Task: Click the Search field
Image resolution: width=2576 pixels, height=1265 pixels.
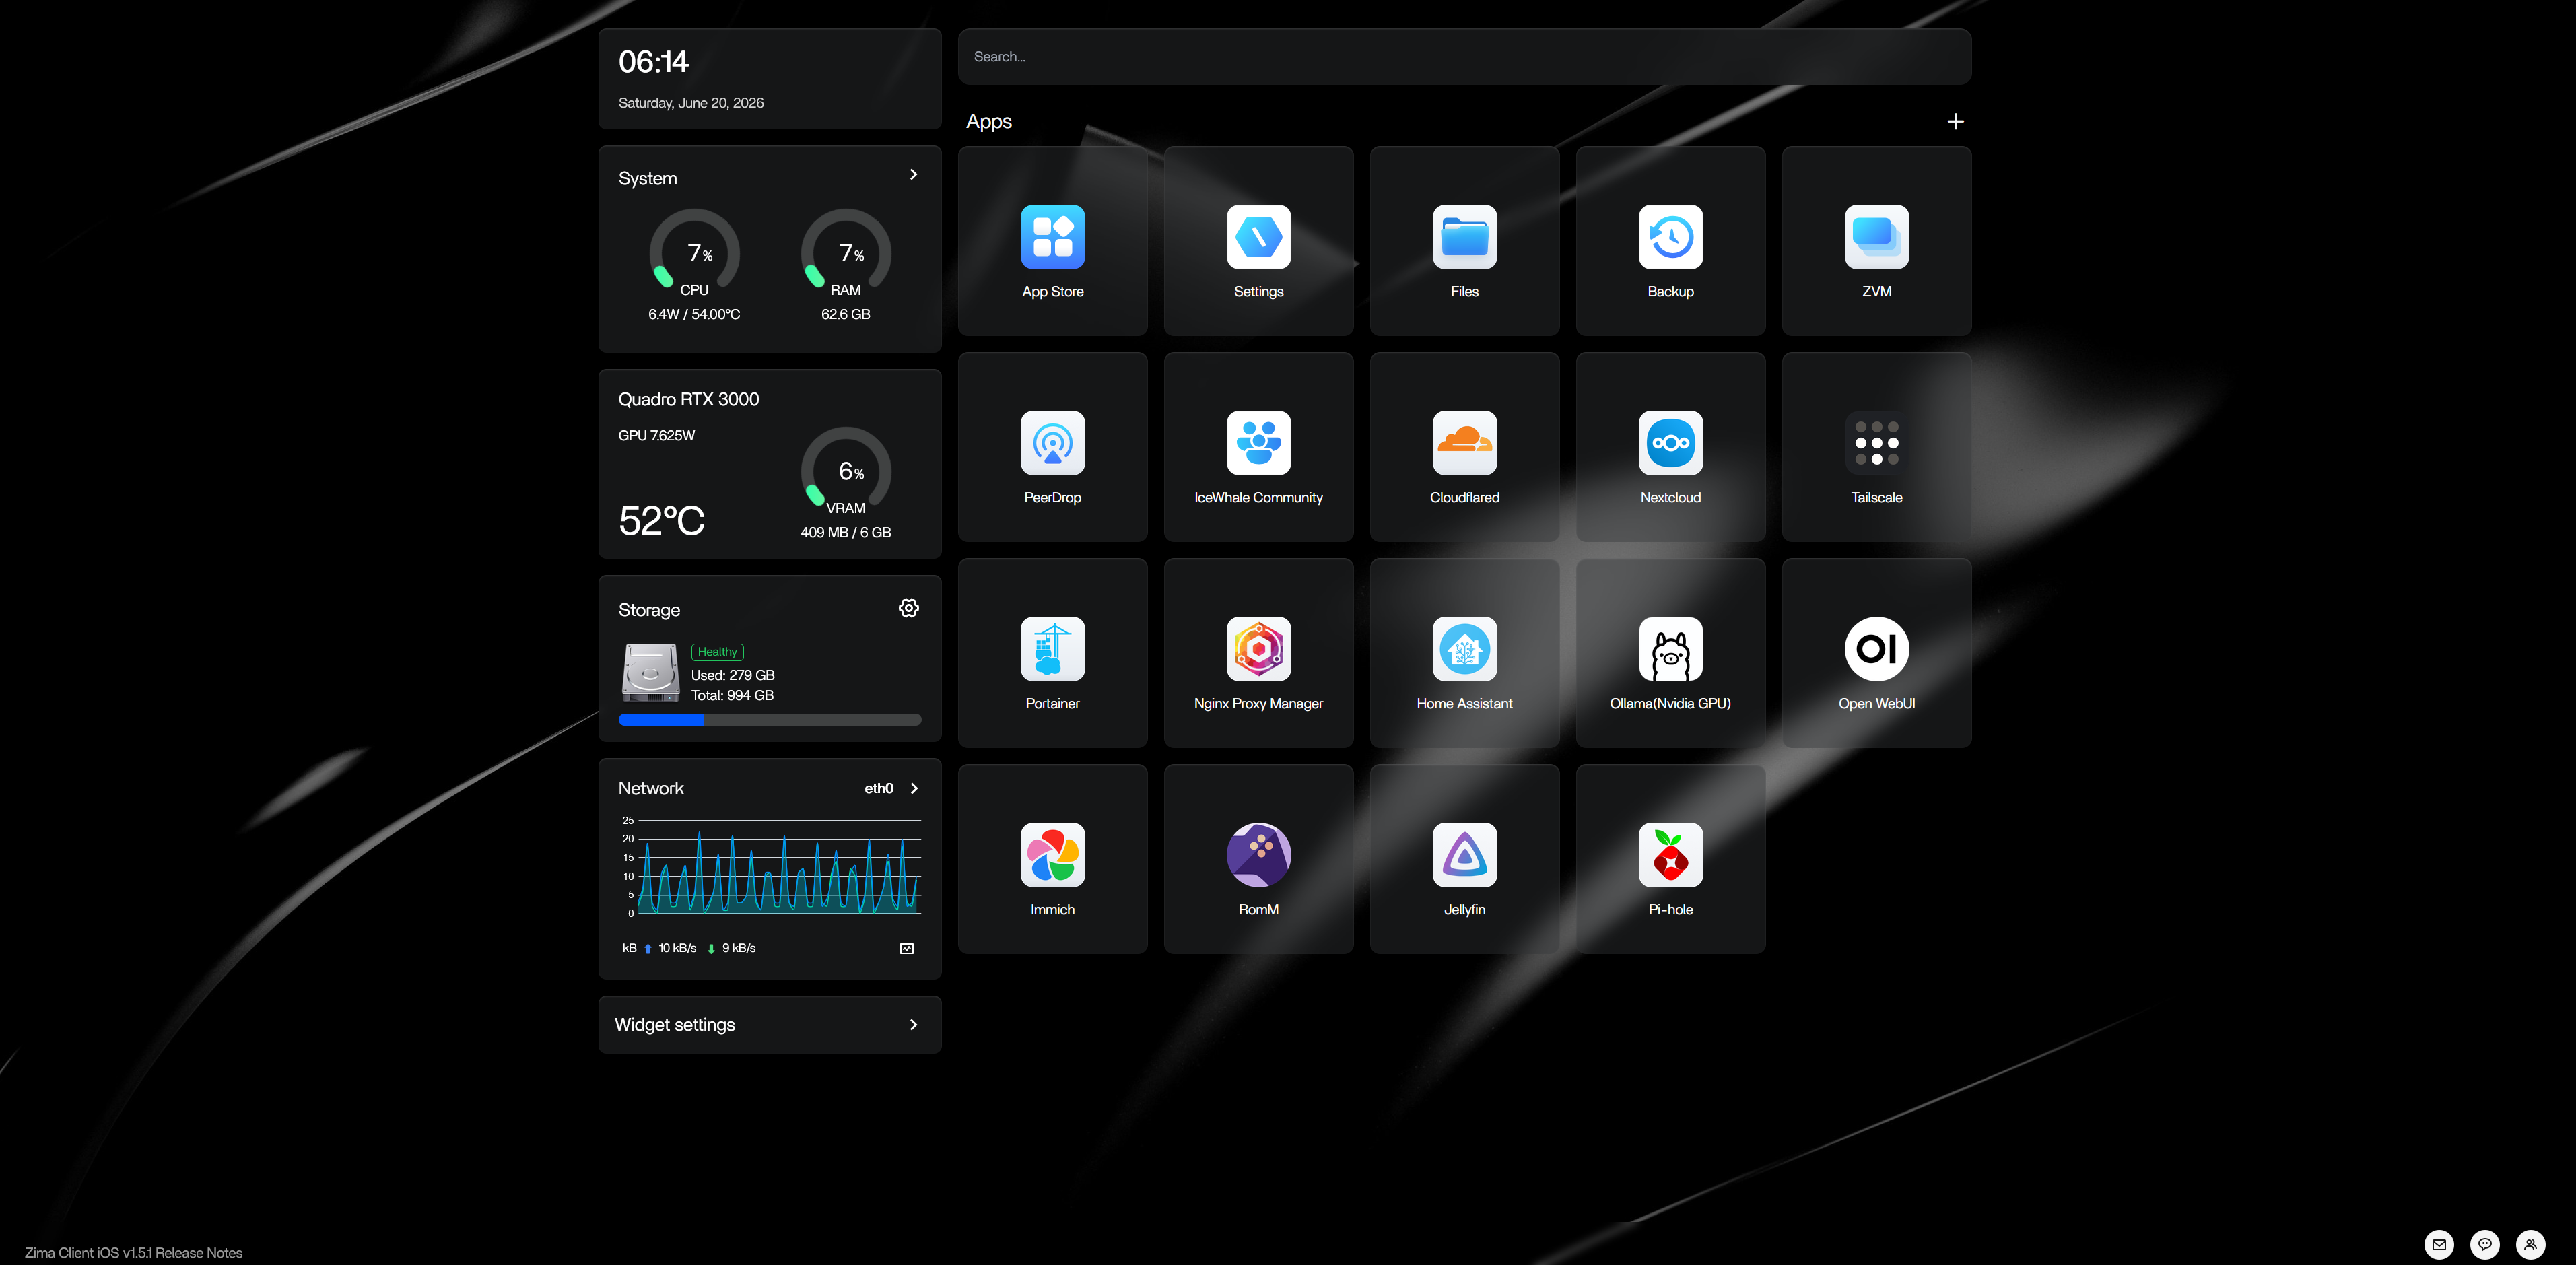Action: pyautogui.click(x=1464, y=56)
